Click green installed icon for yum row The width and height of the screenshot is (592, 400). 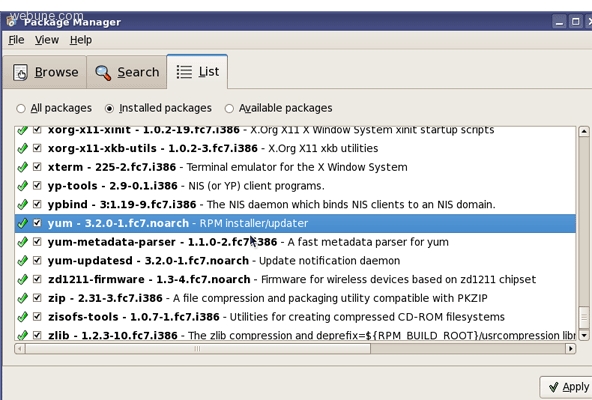[x=23, y=223]
